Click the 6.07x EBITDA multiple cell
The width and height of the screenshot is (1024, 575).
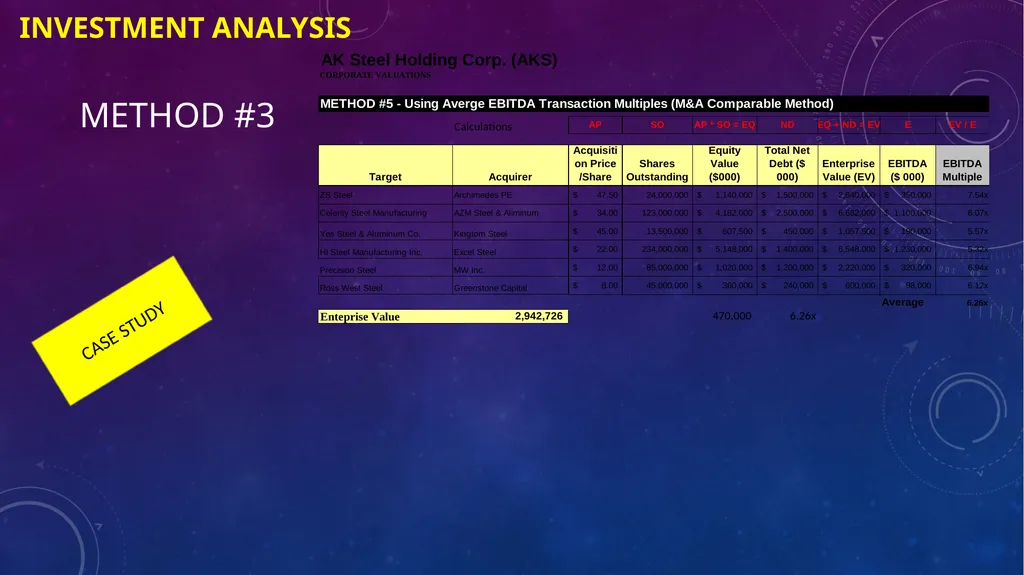pyautogui.click(x=962, y=213)
